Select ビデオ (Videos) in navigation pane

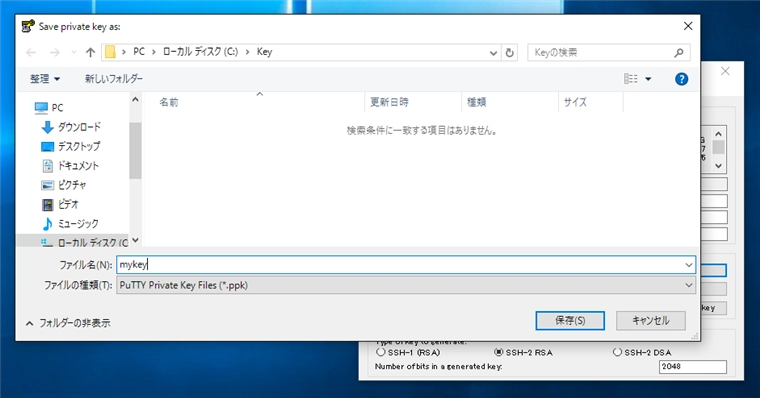[60, 205]
